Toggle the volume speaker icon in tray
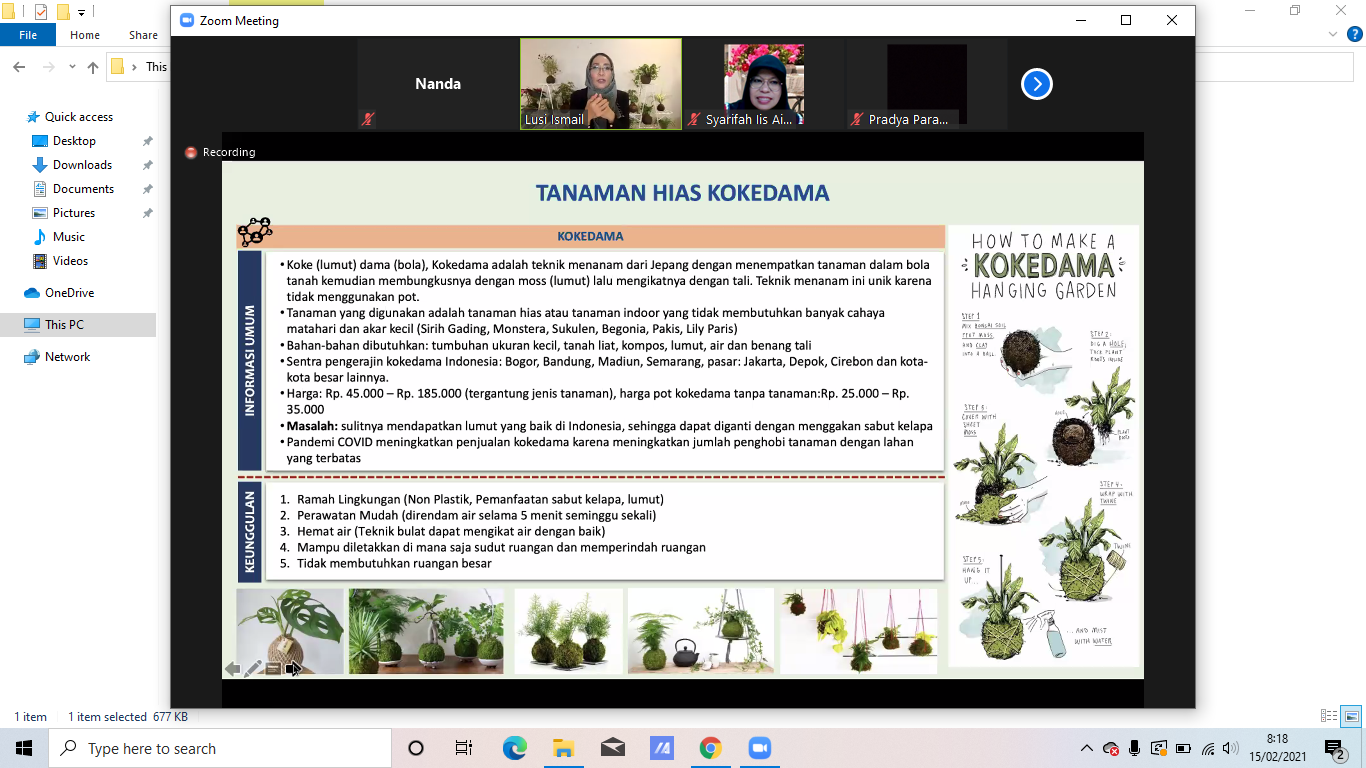Screen dimensions: 1366x768 pyautogui.click(x=1230, y=748)
